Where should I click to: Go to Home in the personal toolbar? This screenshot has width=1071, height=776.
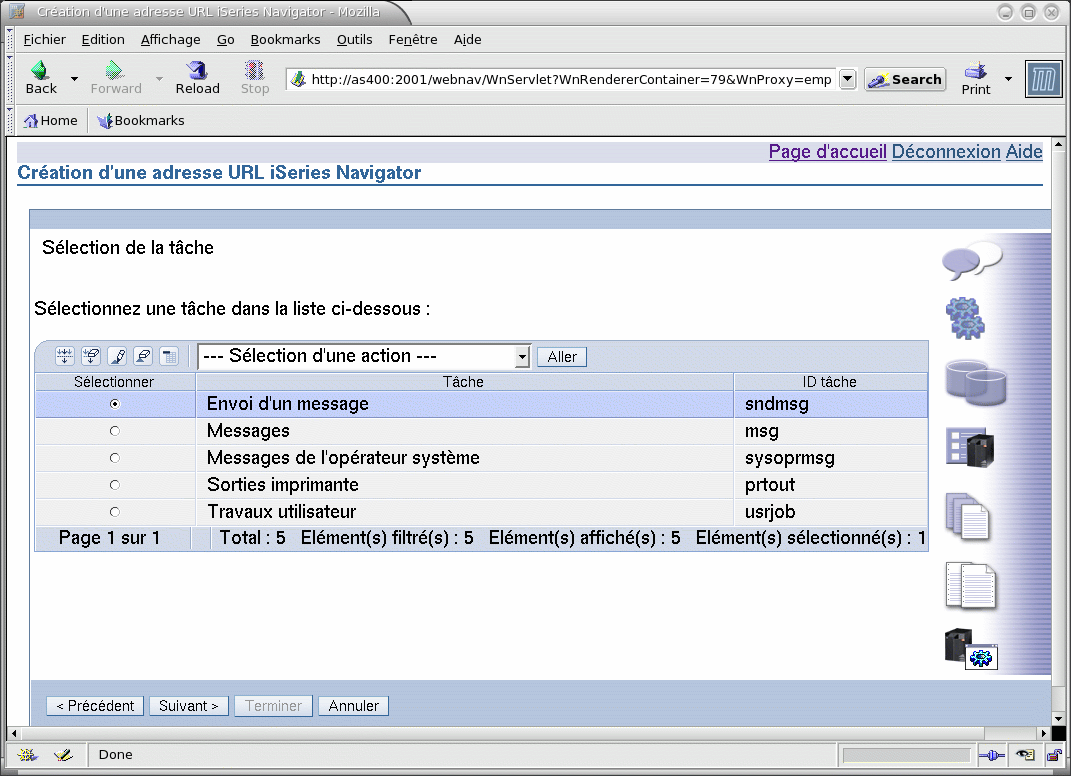pyautogui.click(x=51, y=120)
